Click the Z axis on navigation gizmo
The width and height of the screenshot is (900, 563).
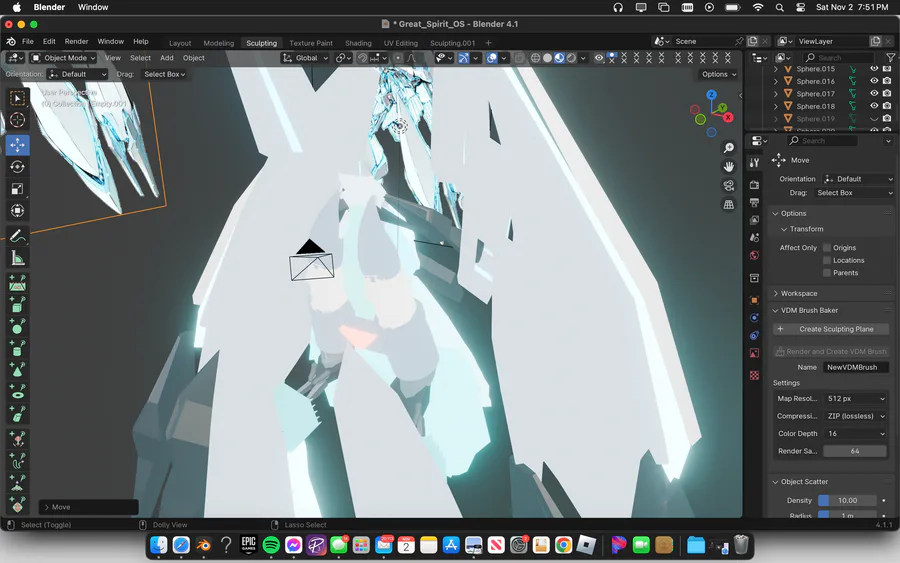click(x=711, y=95)
